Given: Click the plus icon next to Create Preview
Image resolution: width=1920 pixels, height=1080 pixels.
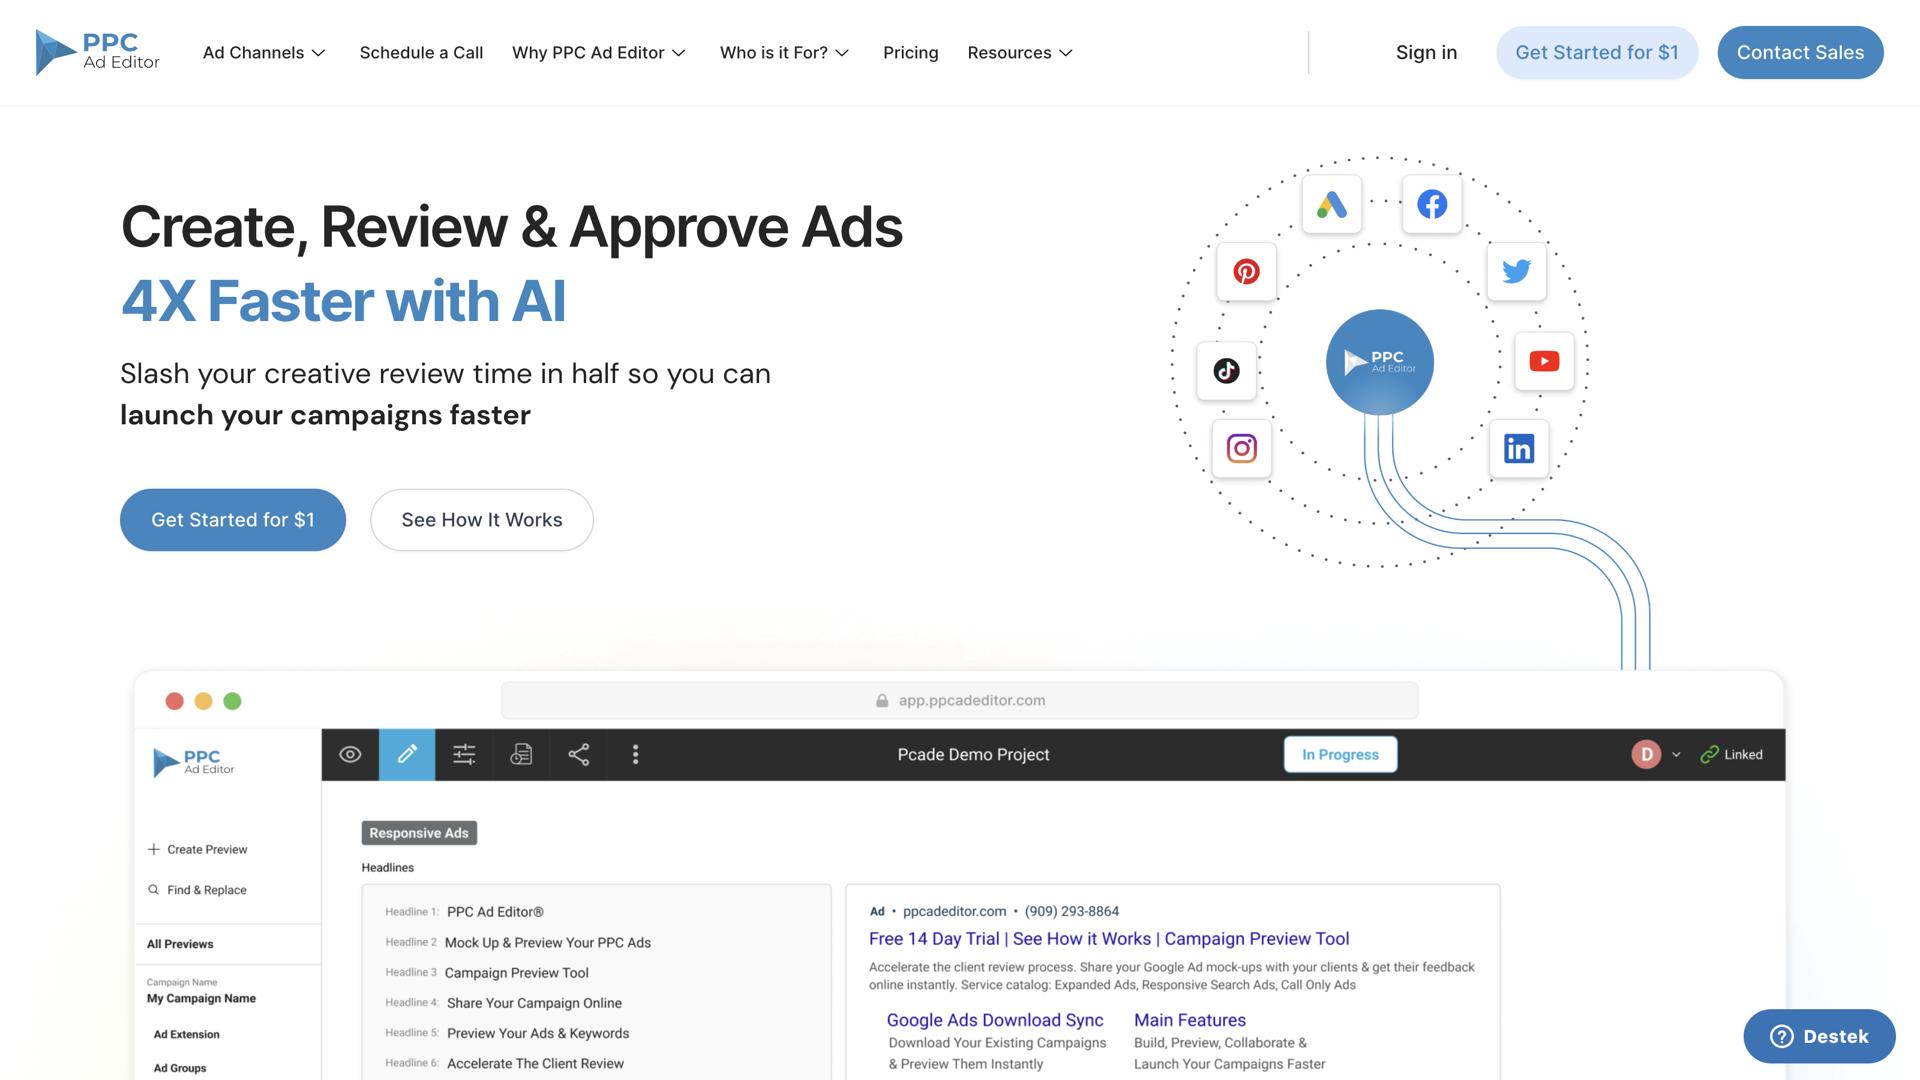Looking at the screenshot, I should pyautogui.click(x=153, y=849).
